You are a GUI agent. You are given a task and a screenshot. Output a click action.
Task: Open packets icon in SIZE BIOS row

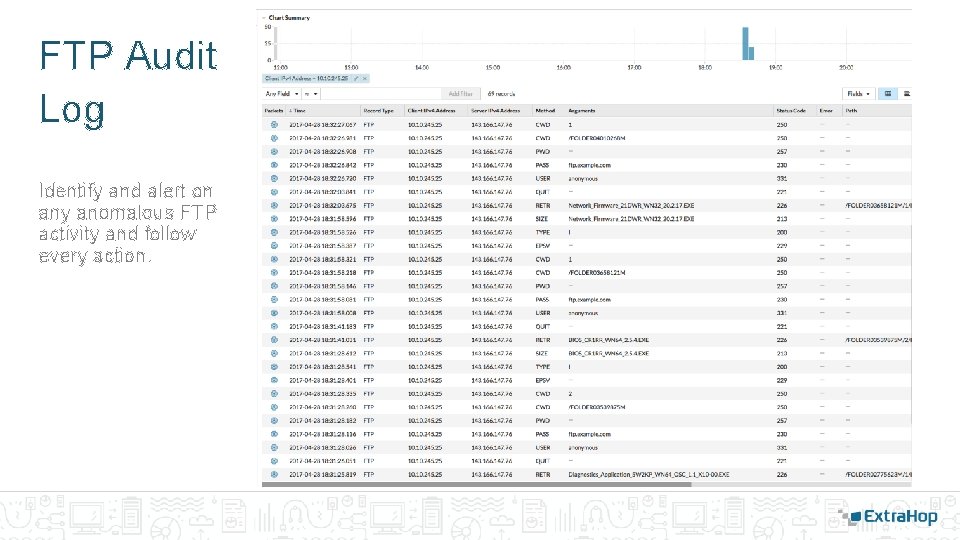point(274,353)
